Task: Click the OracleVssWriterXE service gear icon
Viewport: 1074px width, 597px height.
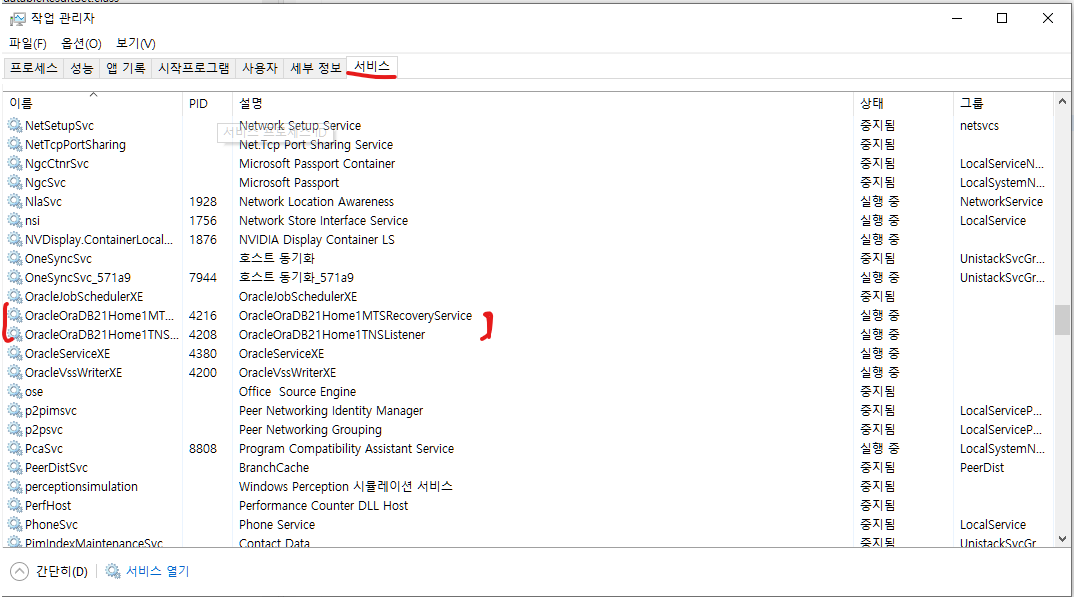Action: point(15,372)
